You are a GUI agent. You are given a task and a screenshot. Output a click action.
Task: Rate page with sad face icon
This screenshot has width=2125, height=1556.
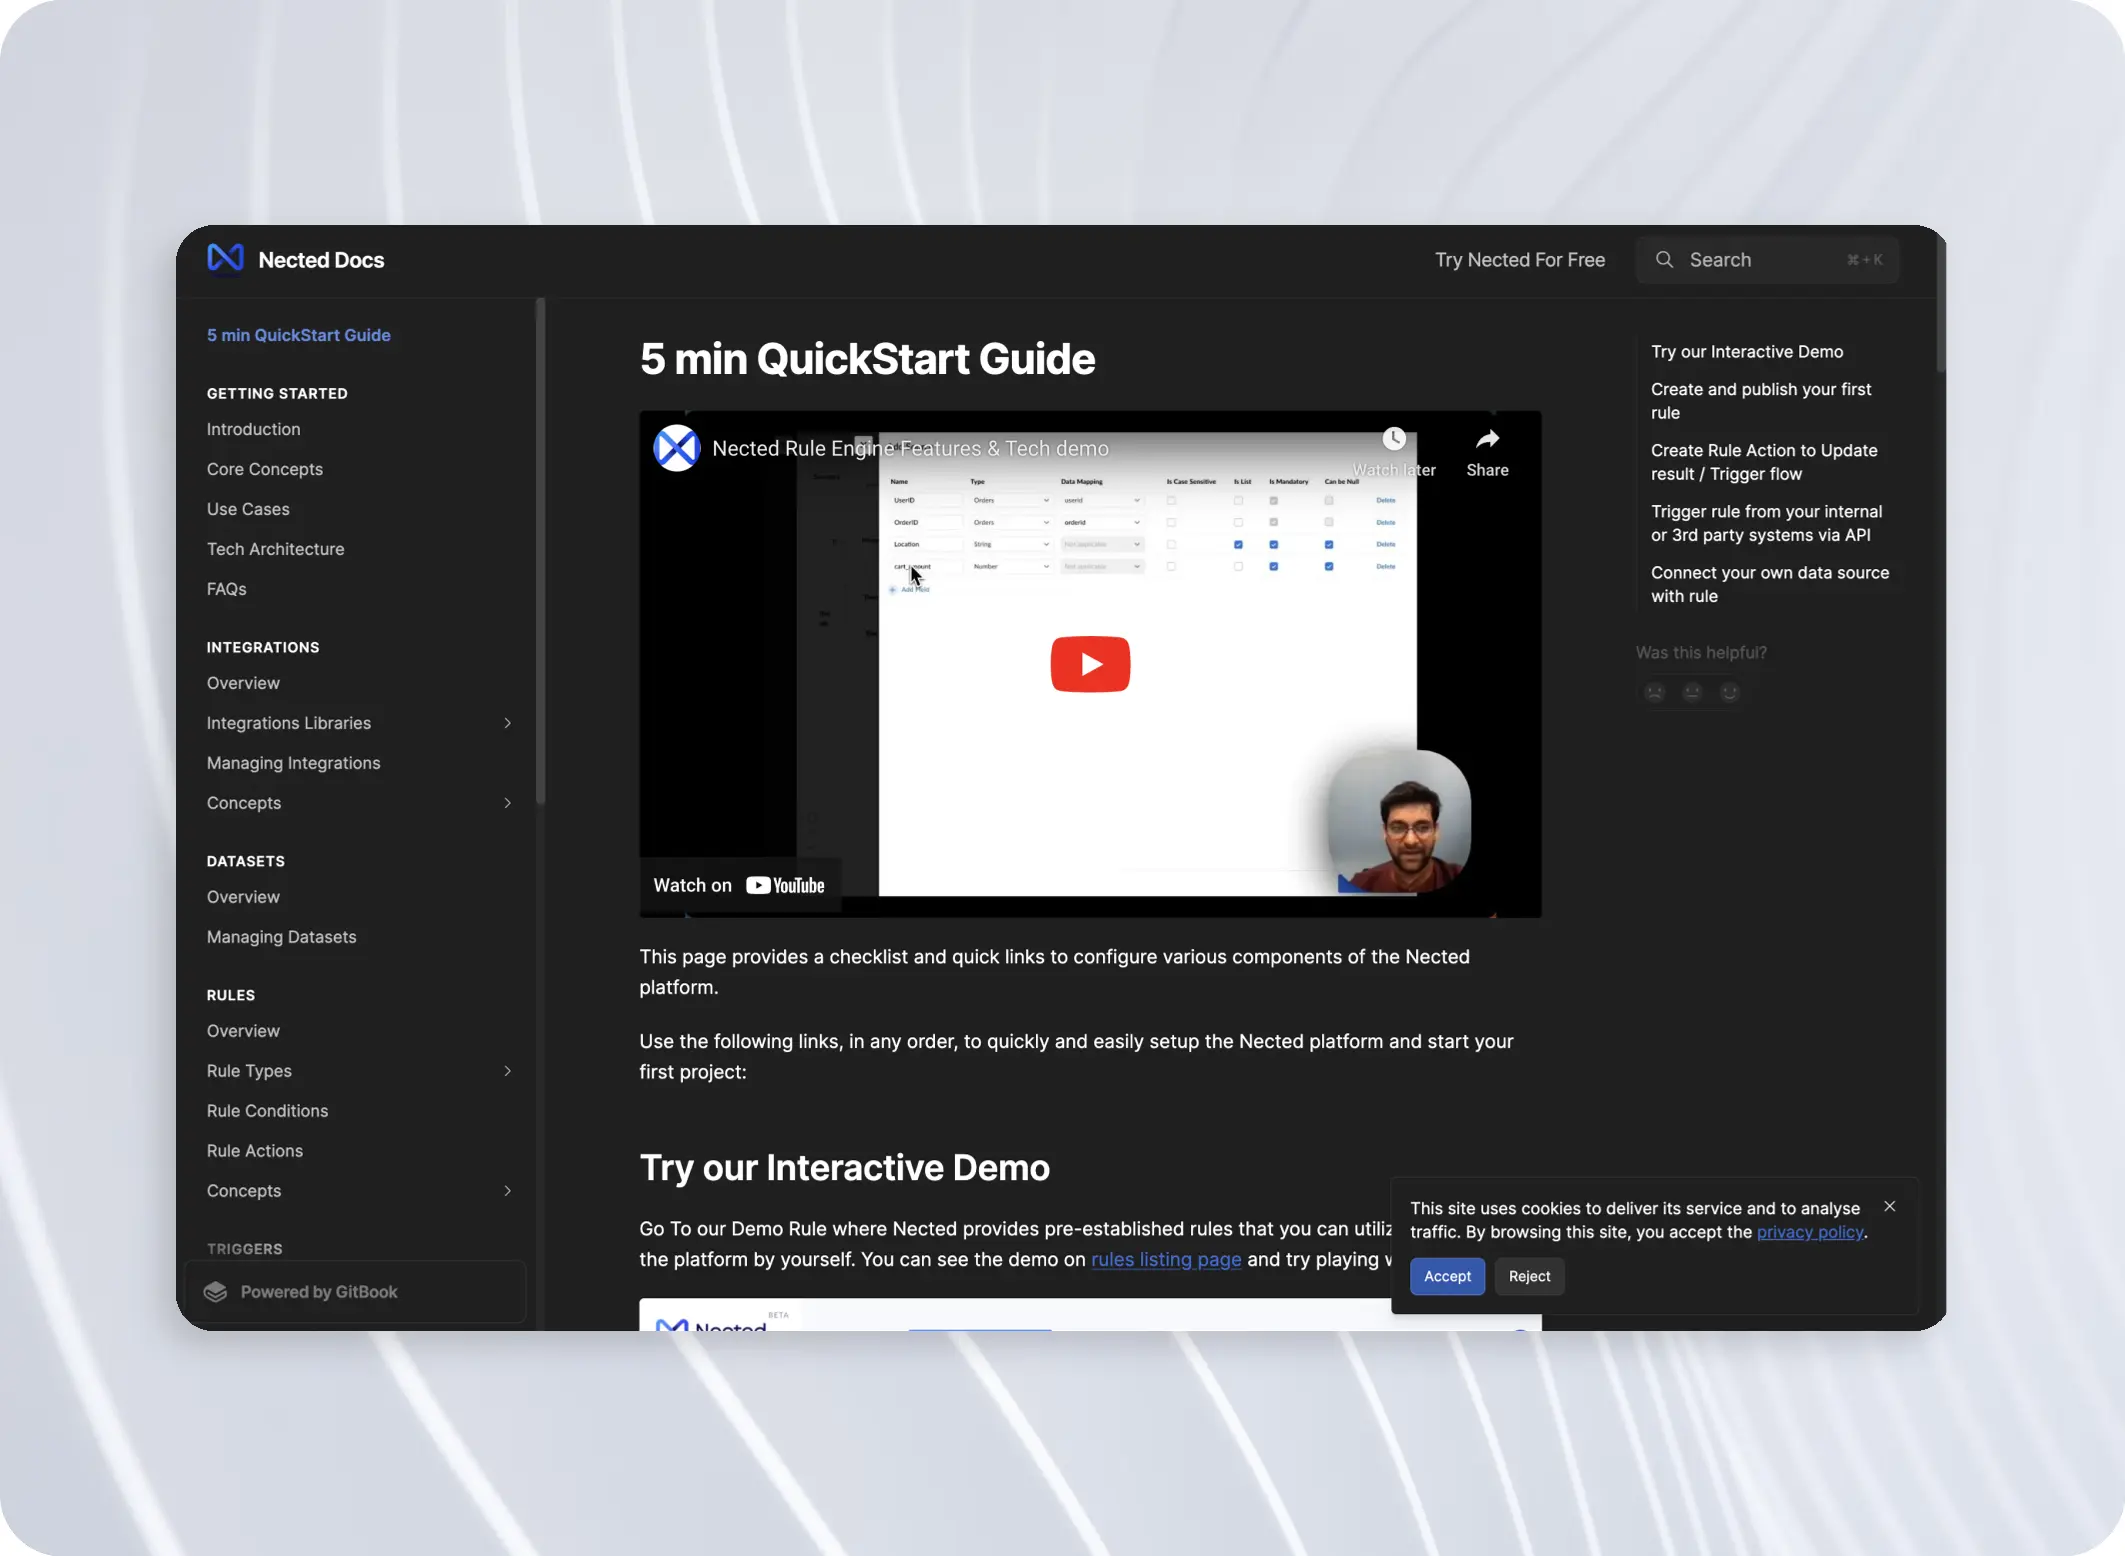(1655, 692)
